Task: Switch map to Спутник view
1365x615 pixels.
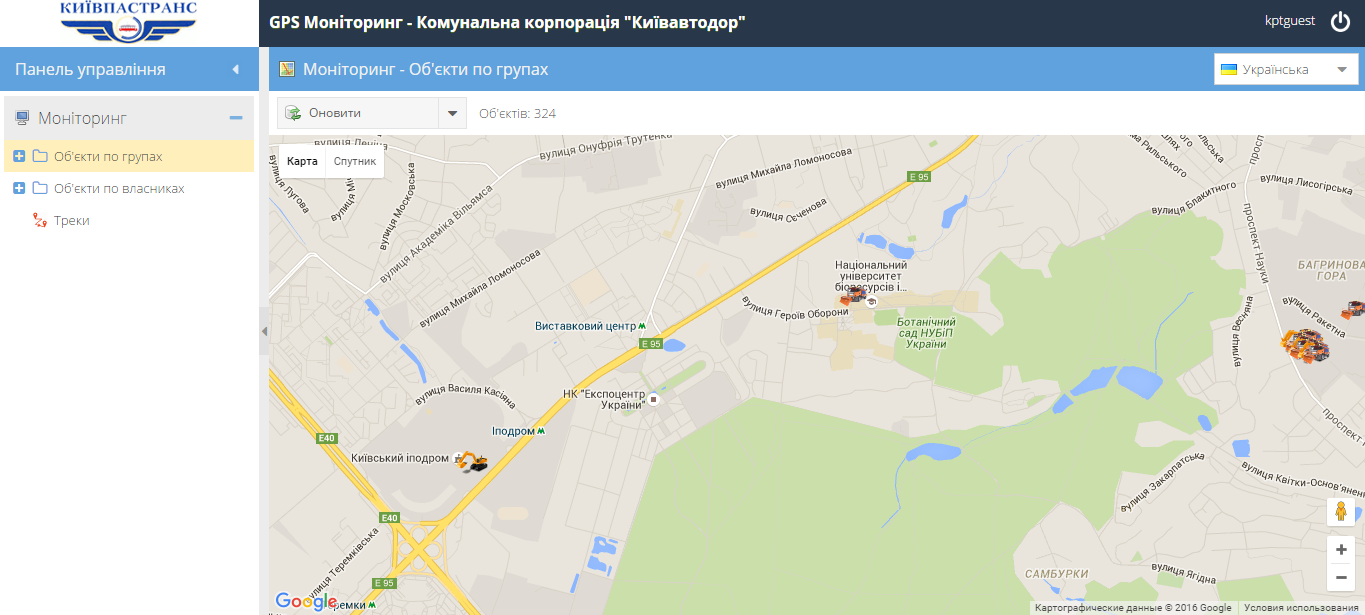Action: pos(355,161)
